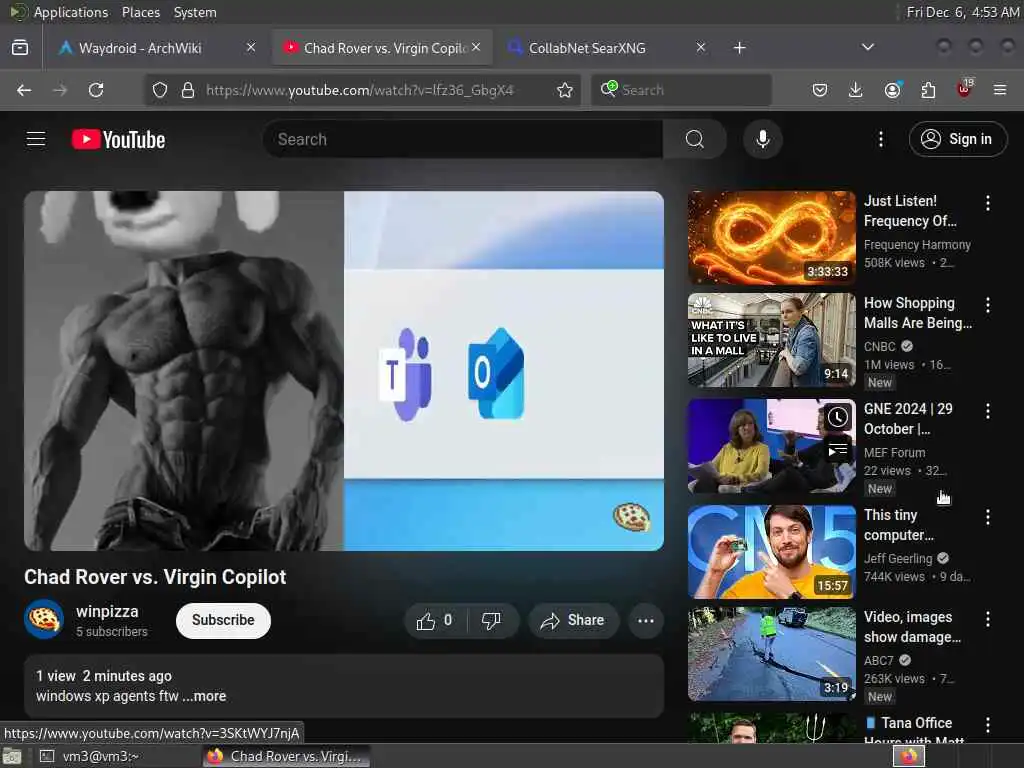The width and height of the screenshot is (1024, 768).
Task: Open Firefox account icon
Action: 892,90
